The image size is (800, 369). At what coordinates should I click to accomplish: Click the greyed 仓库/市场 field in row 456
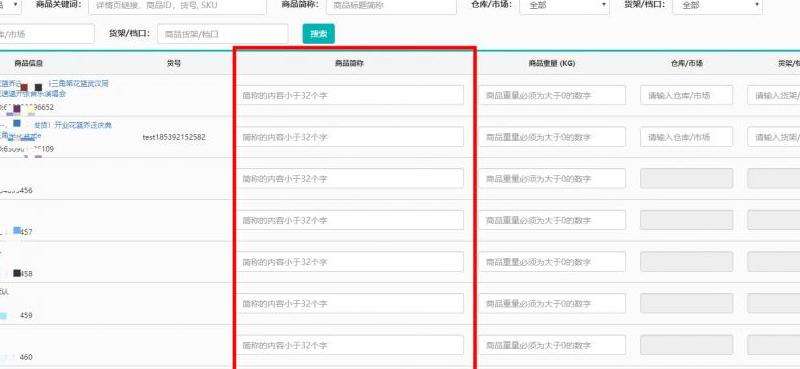point(687,179)
